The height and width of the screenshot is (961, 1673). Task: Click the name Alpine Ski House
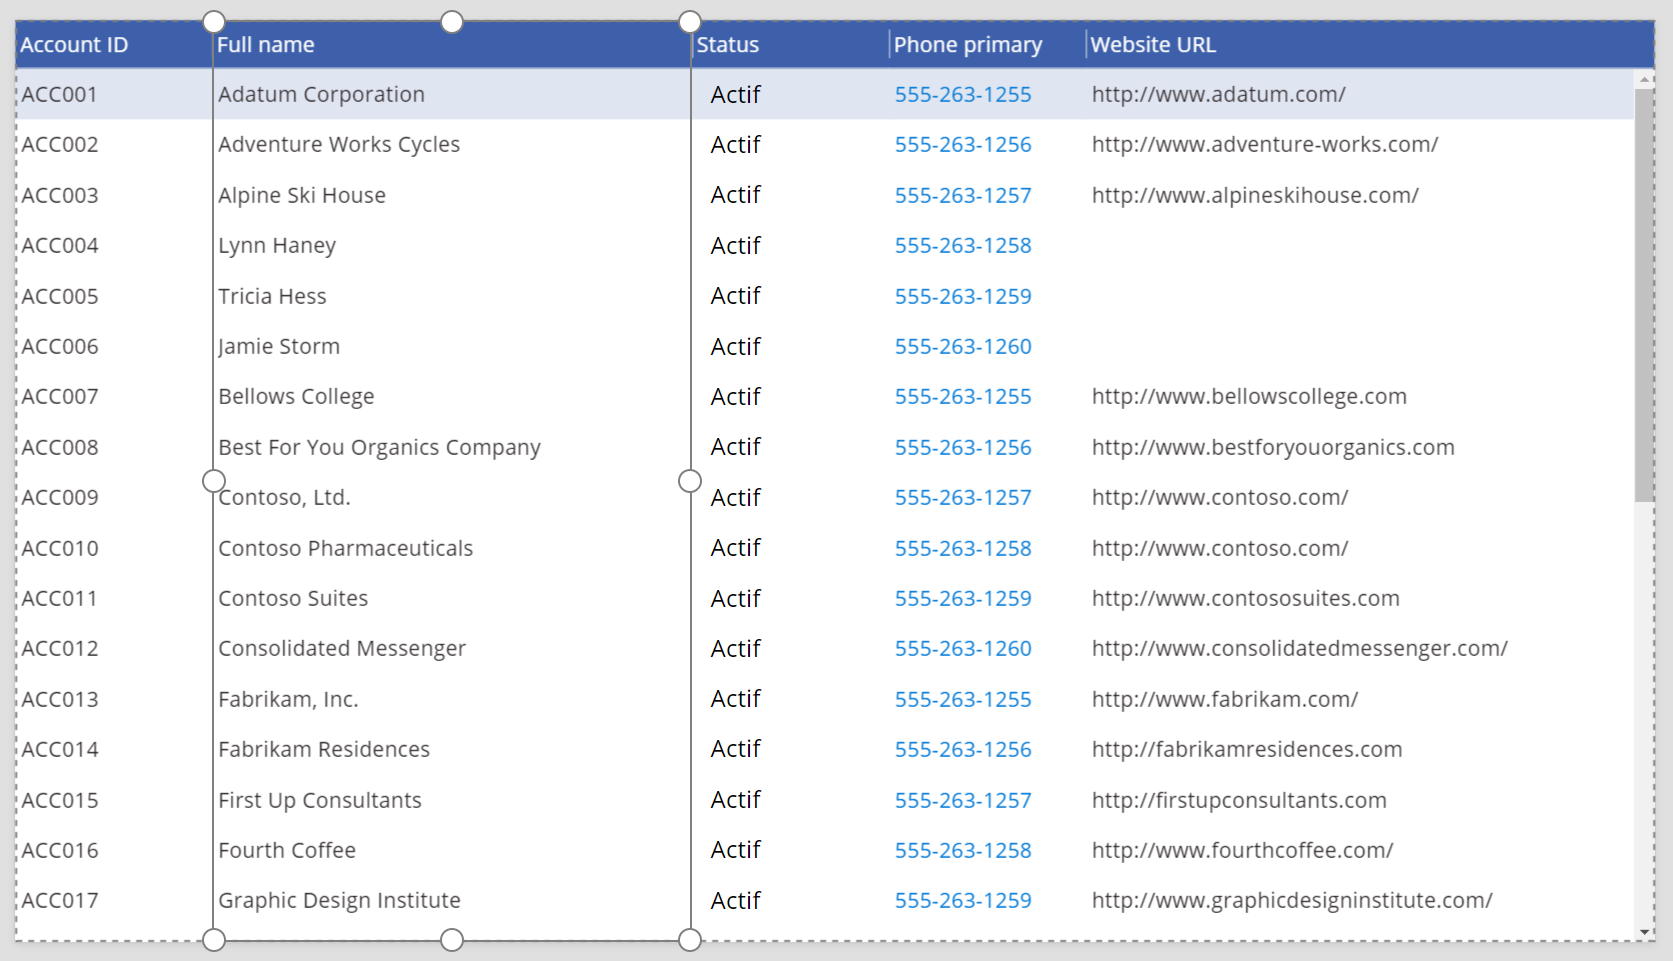(302, 196)
